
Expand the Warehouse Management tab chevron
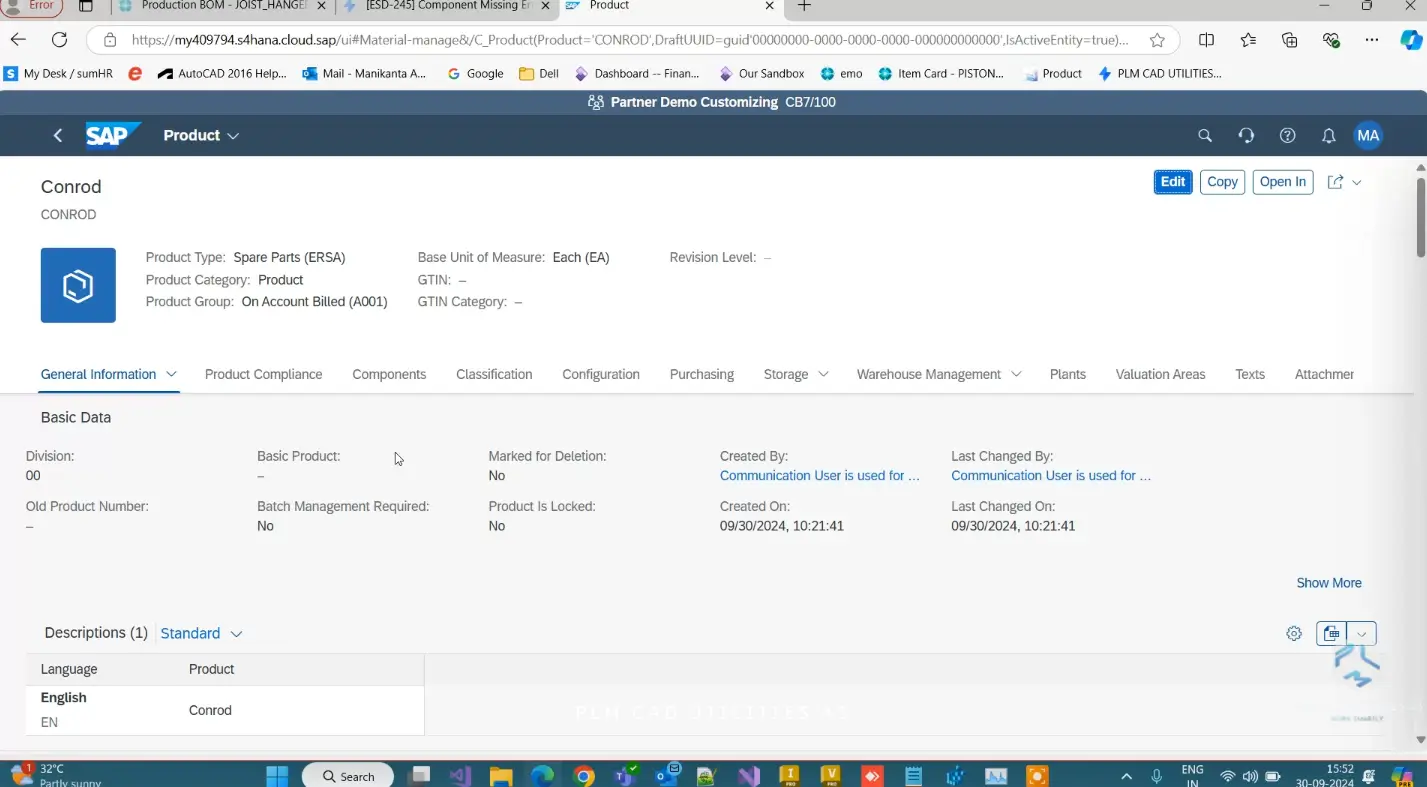click(1016, 374)
